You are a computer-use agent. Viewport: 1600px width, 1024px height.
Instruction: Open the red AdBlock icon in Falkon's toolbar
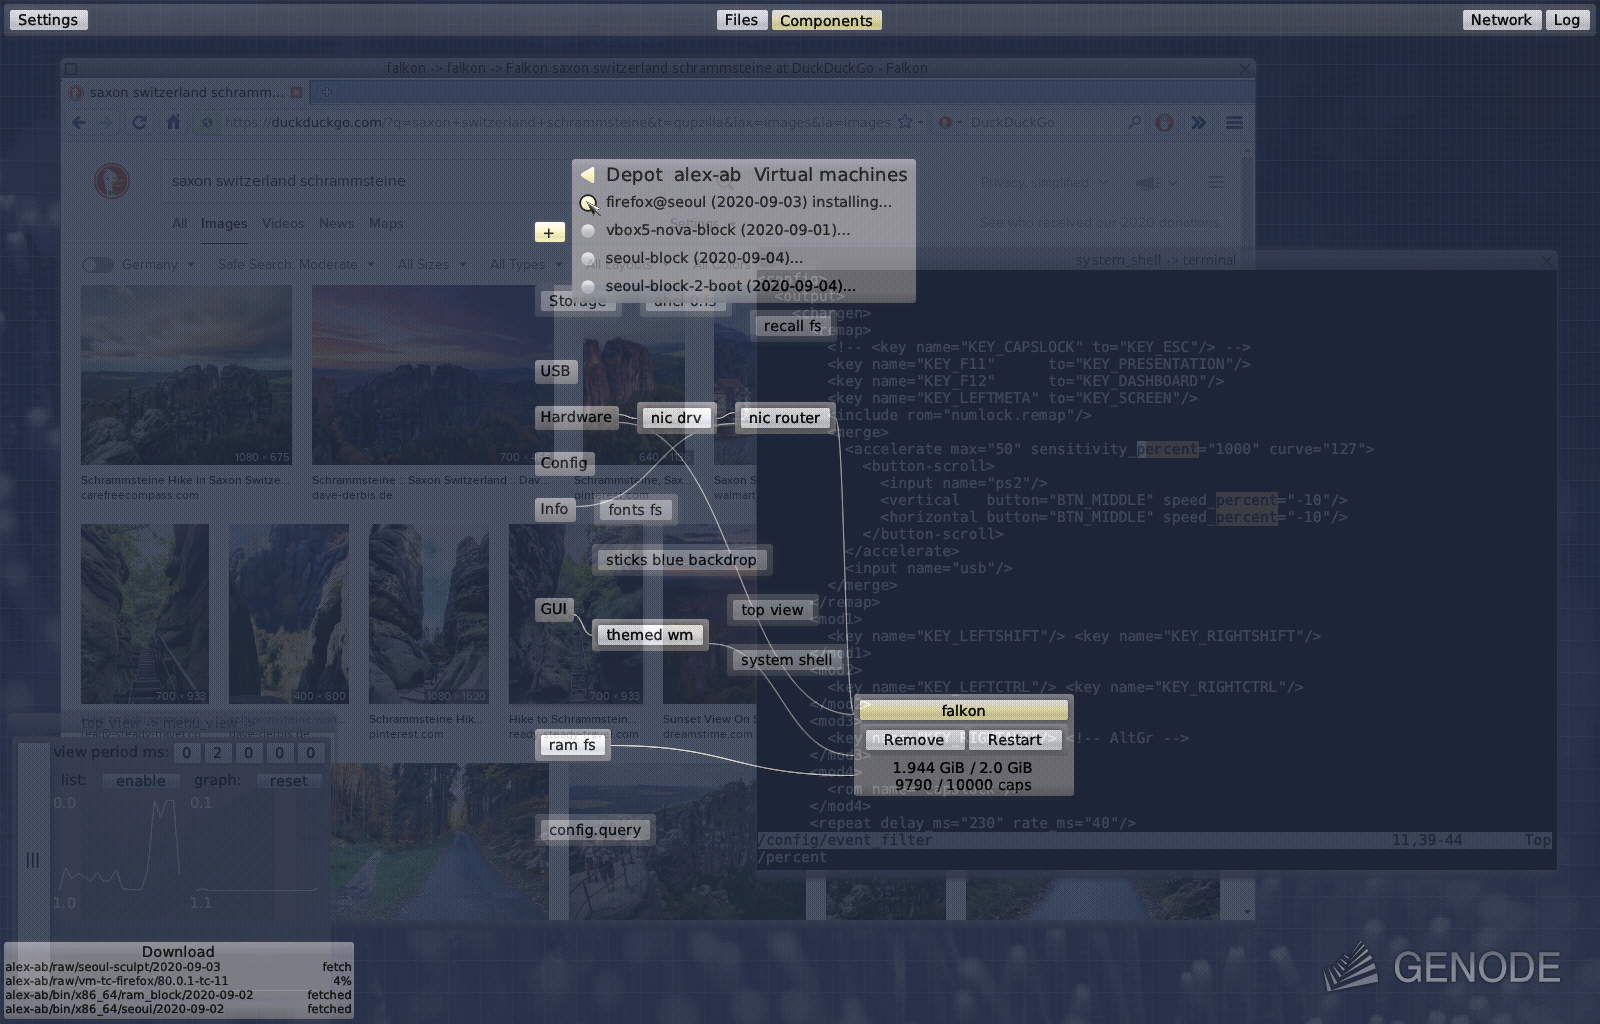pyautogui.click(x=1164, y=122)
